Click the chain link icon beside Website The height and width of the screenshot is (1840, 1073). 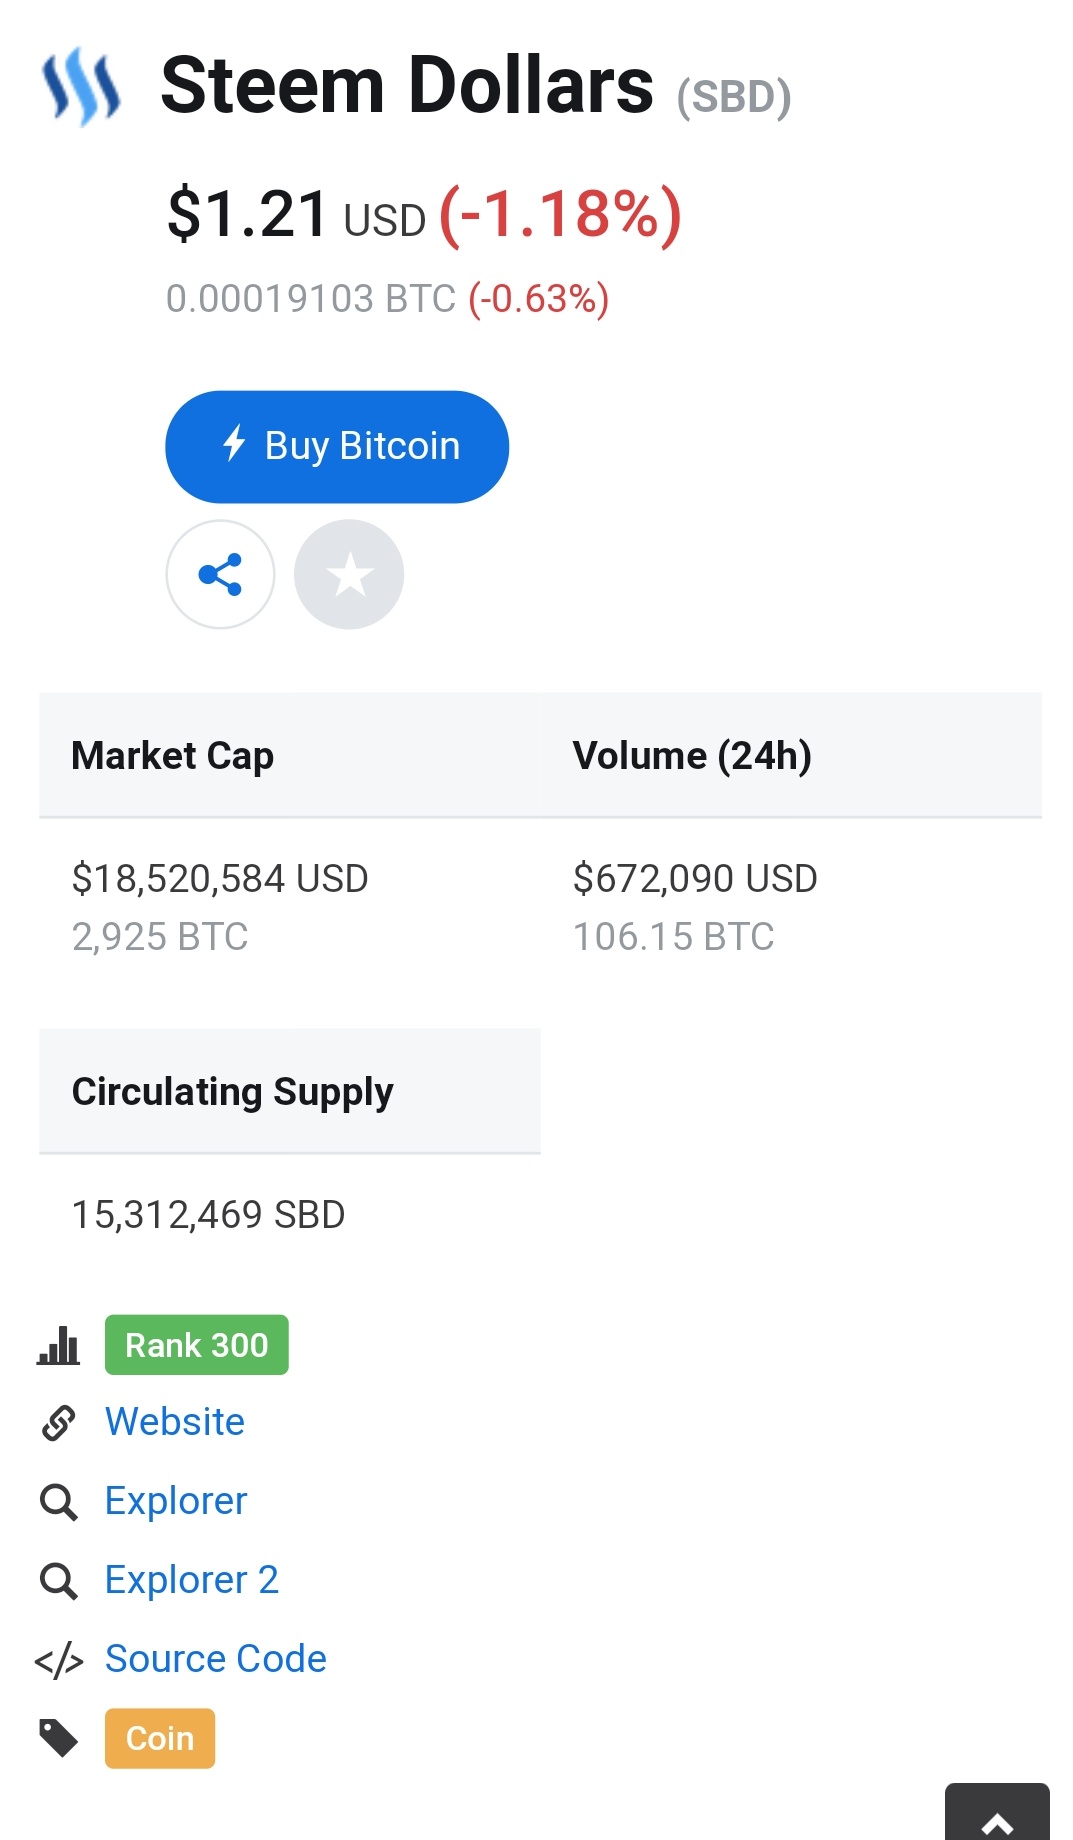[58, 1422]
